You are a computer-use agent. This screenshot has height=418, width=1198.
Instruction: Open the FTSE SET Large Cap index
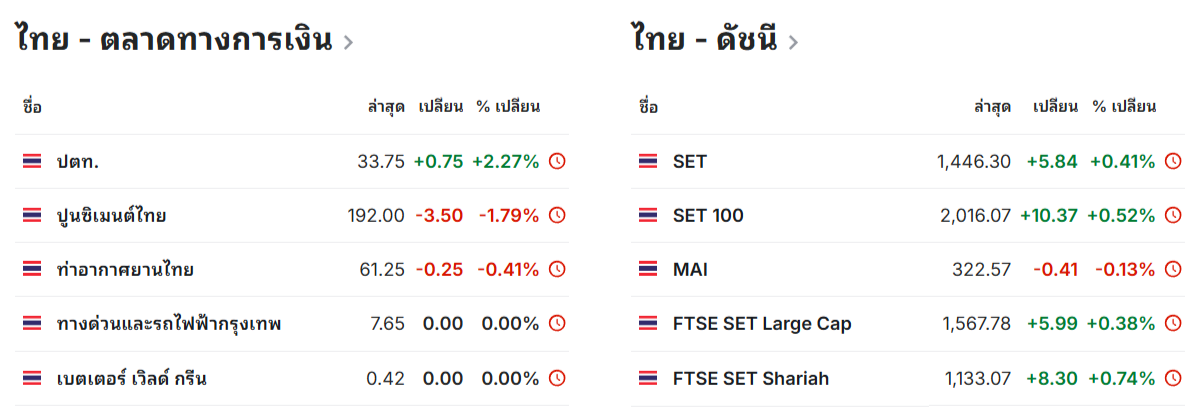(763, 324)
